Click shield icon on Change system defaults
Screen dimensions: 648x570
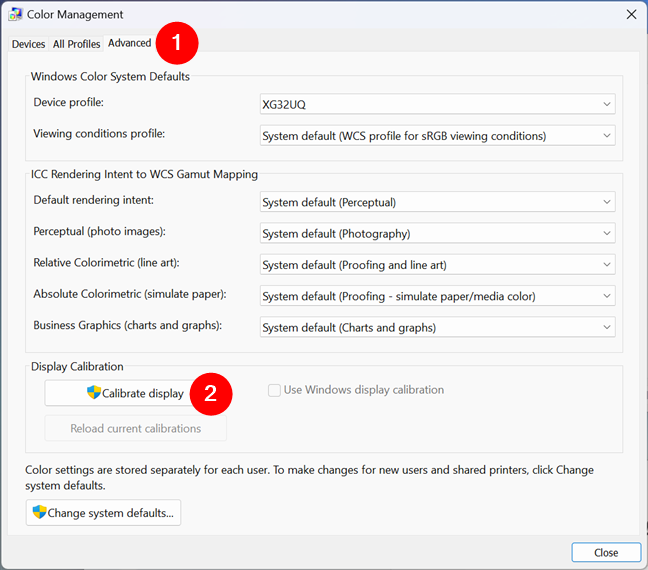pyautogui.click(x=39, y=512)
